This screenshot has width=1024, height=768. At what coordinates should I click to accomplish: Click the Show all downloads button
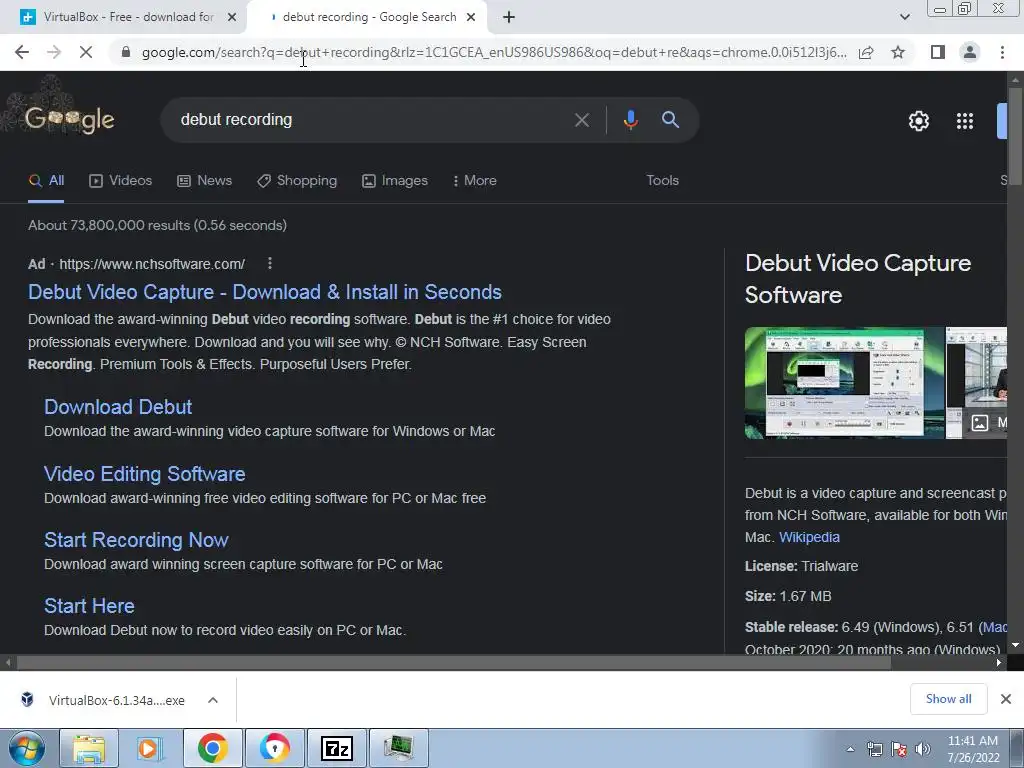tap(948, 699)
